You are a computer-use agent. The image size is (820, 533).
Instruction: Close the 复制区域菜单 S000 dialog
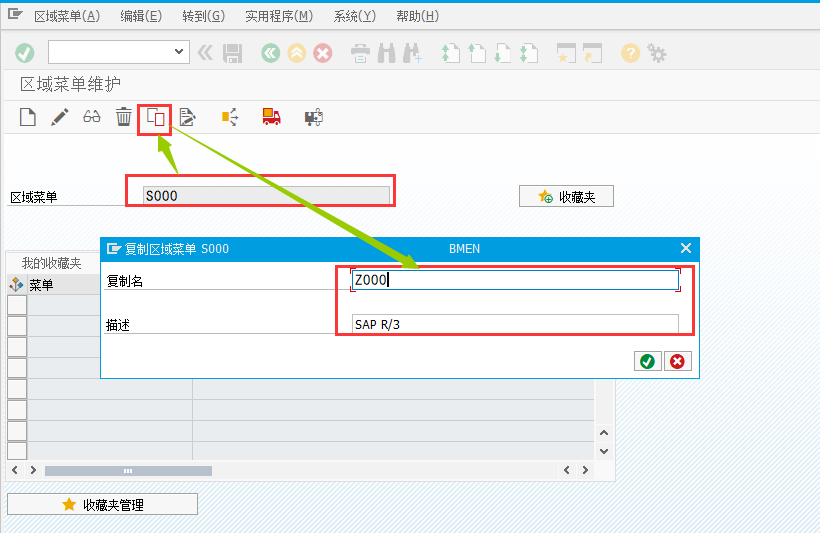(x=686, y=248)
